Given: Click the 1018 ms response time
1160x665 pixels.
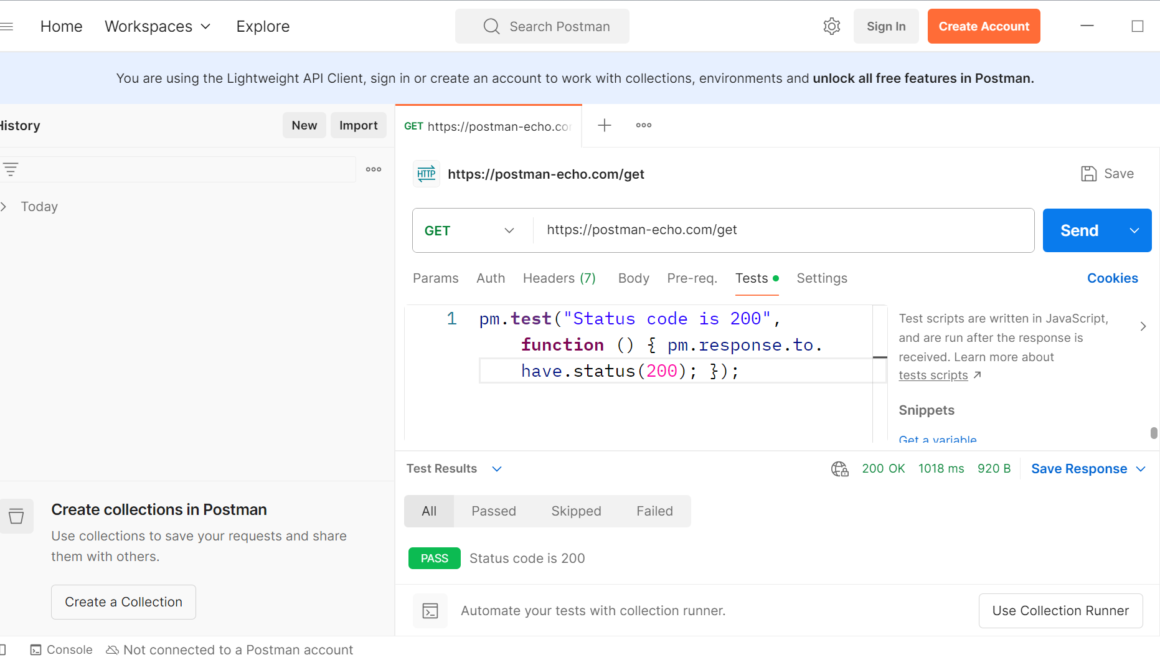Looking at the screenshot, I should point(941,469).
